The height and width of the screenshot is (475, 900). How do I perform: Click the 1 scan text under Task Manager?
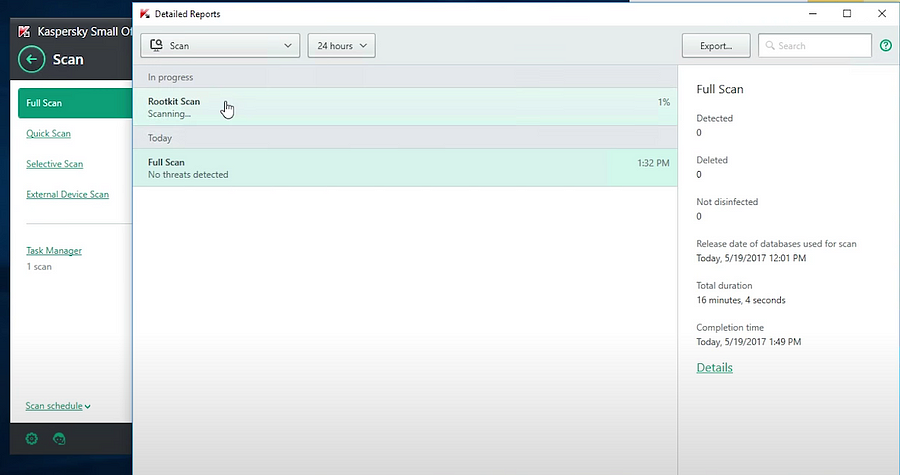point(39,267)
